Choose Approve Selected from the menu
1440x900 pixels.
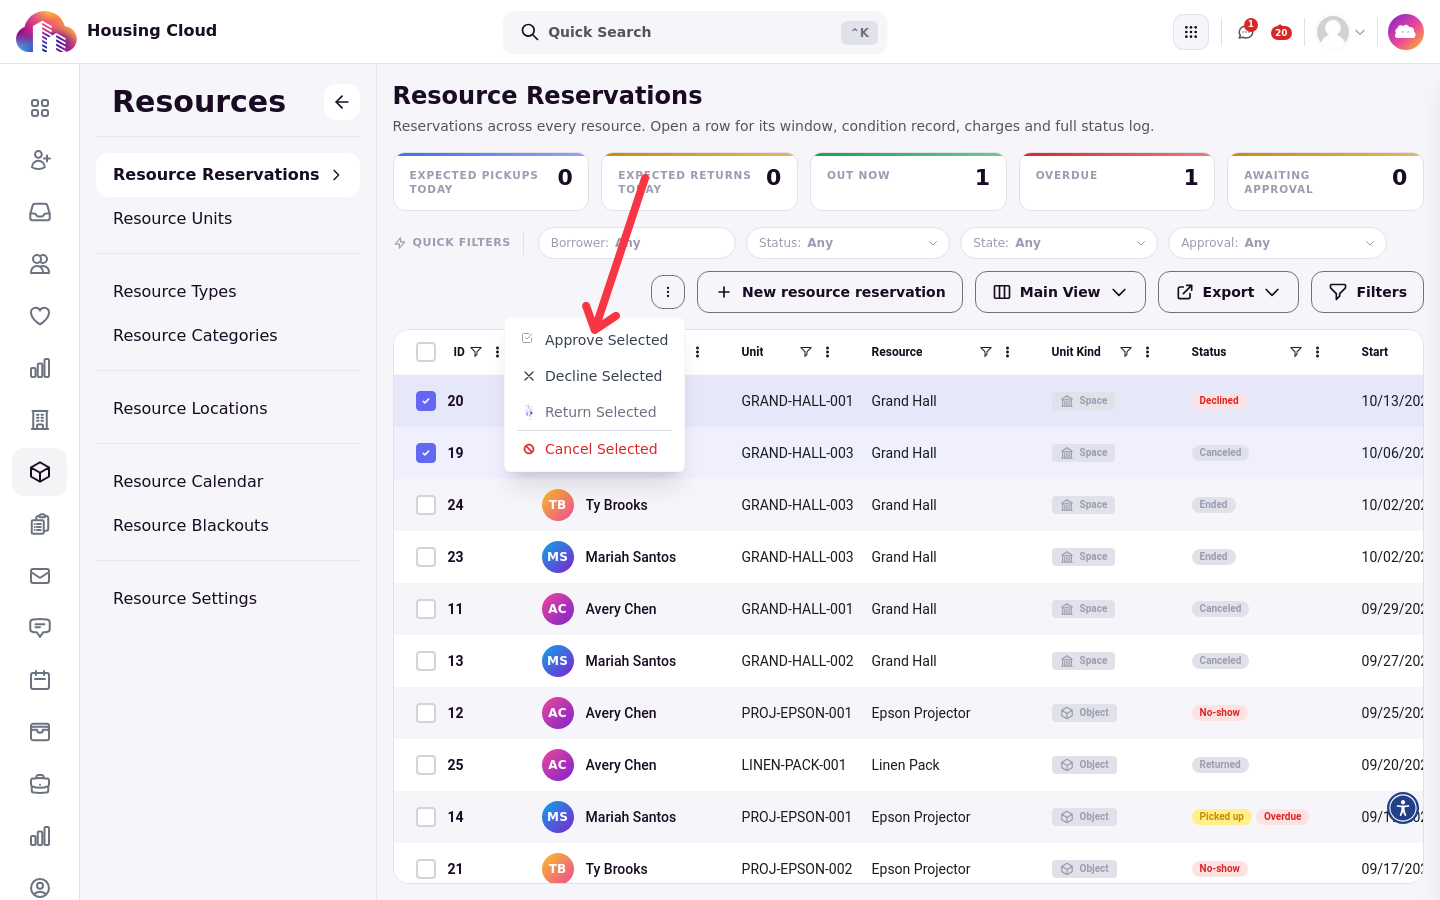[595, 340]
